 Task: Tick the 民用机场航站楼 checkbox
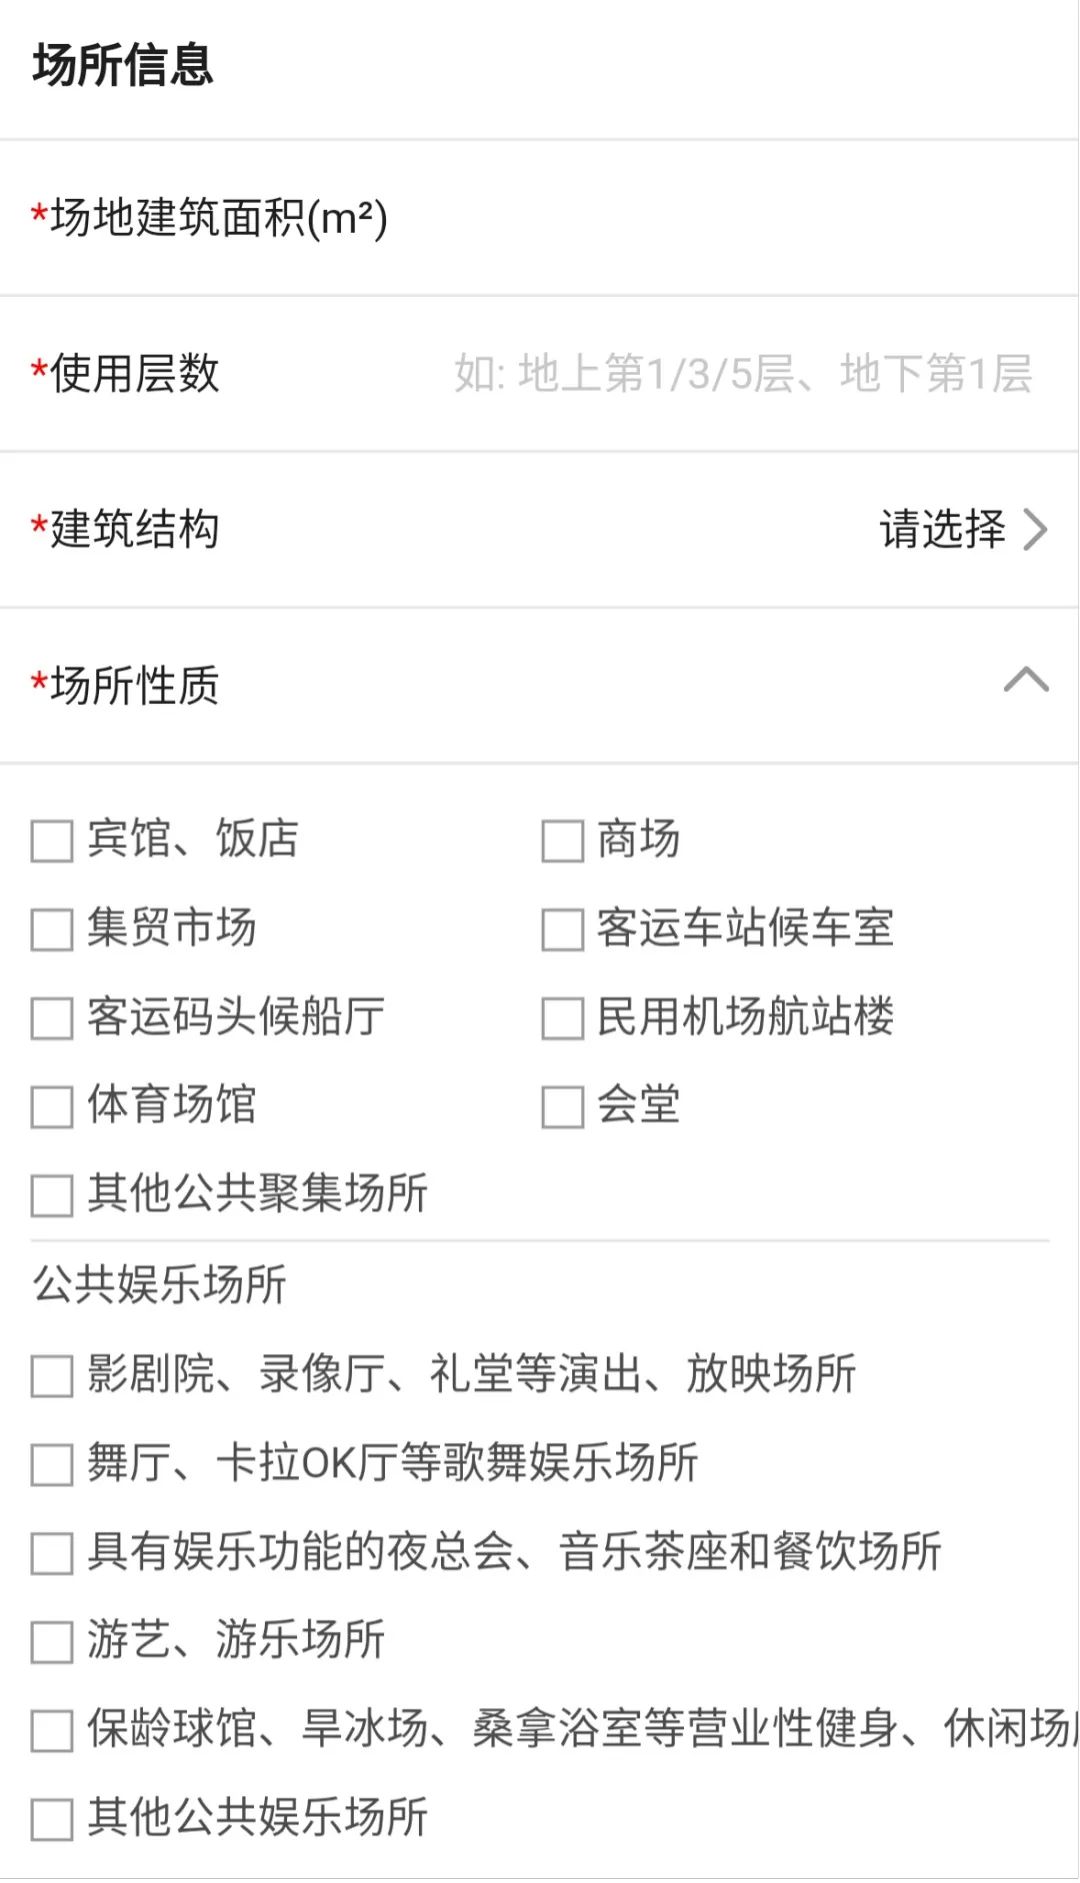tap(562, 1018)
